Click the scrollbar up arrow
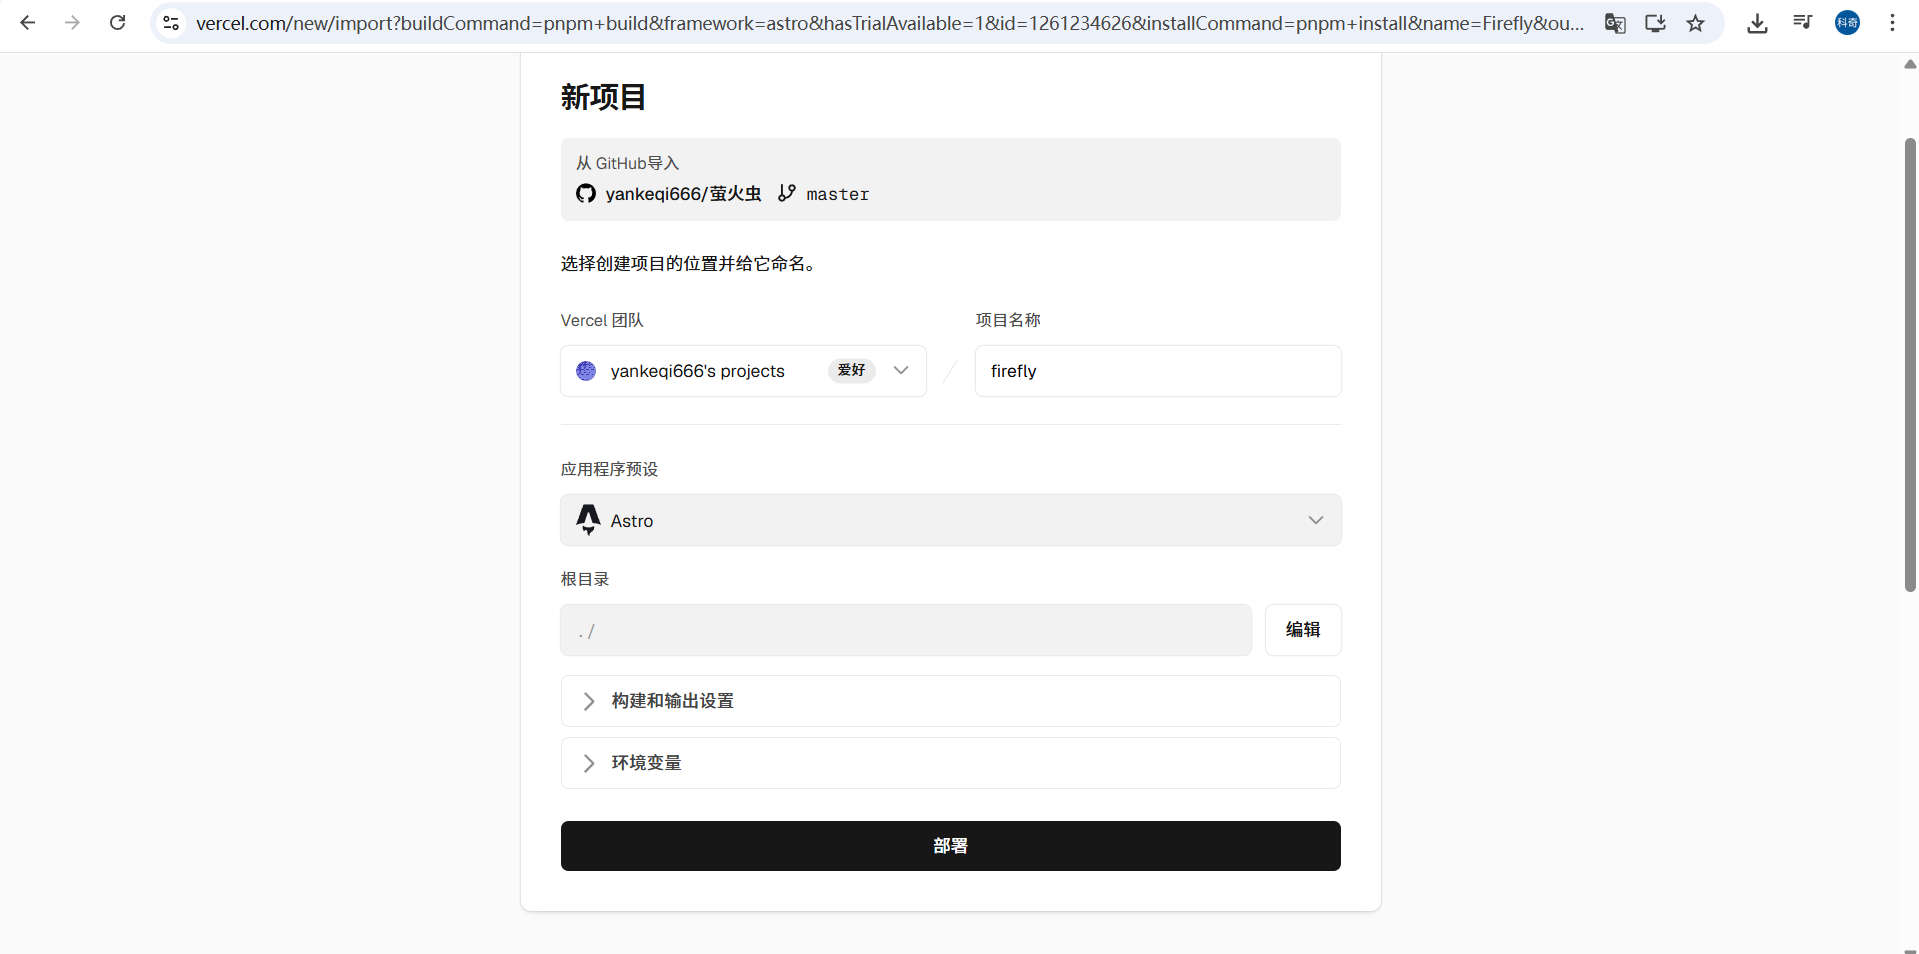 pos(1910,64)
